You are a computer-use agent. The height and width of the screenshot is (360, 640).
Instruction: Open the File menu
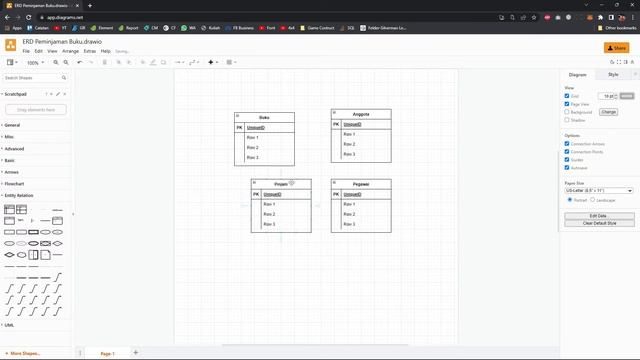tap(26, 51)
